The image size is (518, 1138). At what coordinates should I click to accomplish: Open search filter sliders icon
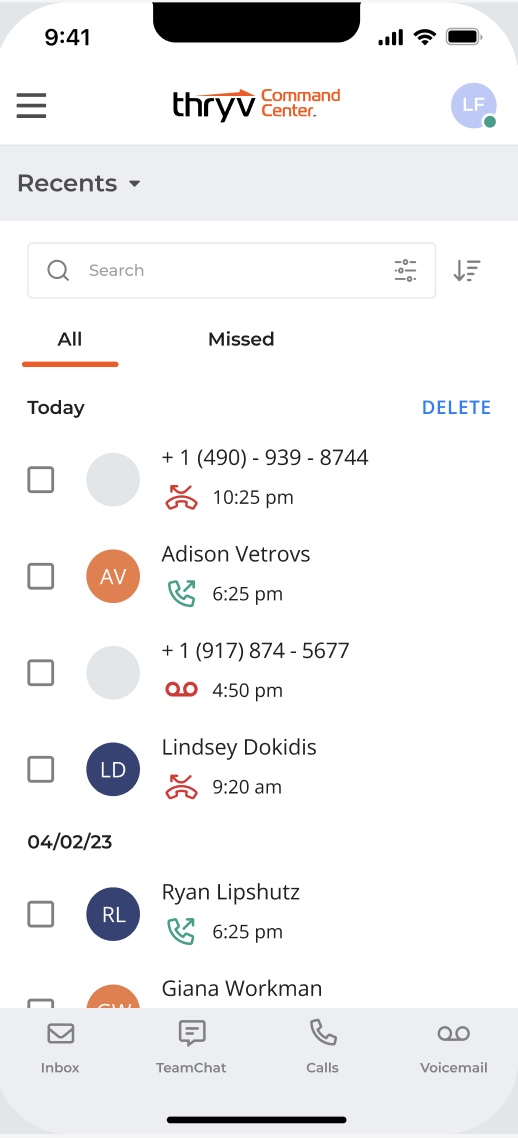(x=406, y=270)
